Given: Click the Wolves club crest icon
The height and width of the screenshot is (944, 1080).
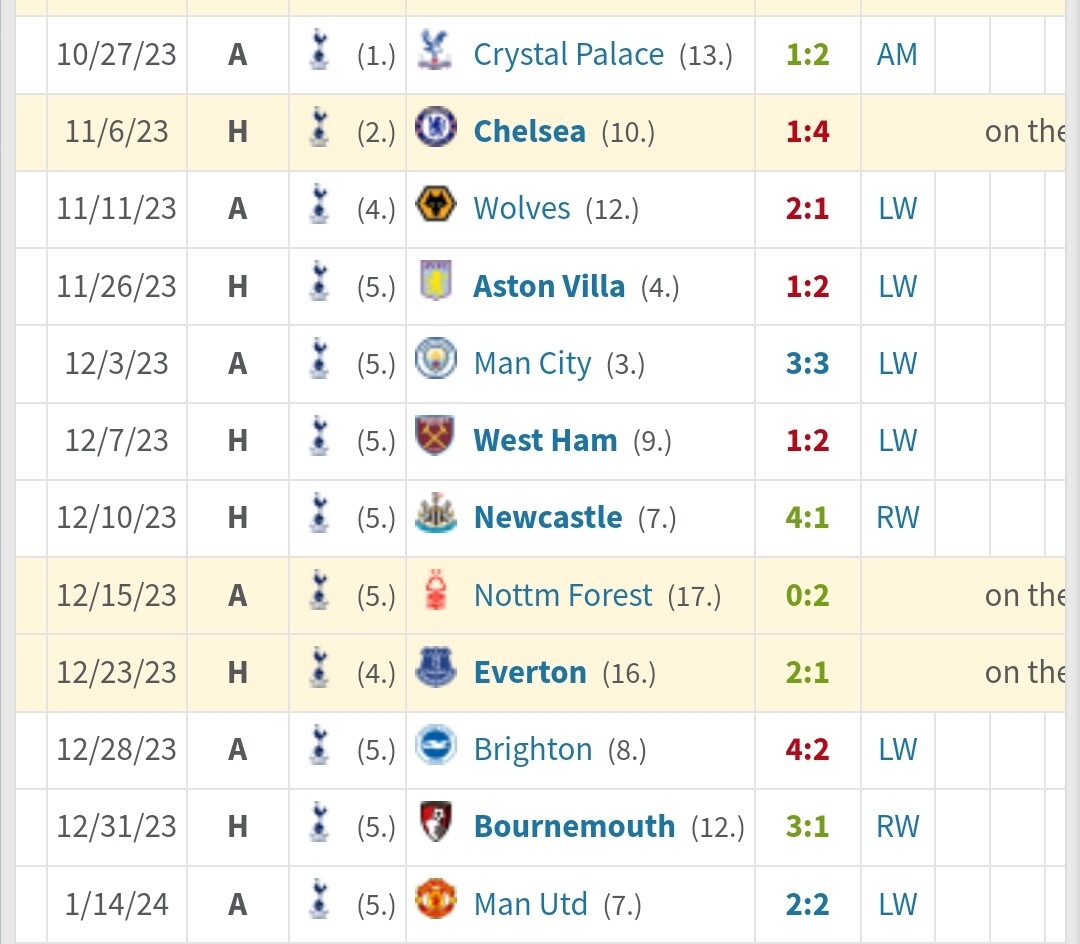Looking at the screenshot, I should tap(435, 204).
